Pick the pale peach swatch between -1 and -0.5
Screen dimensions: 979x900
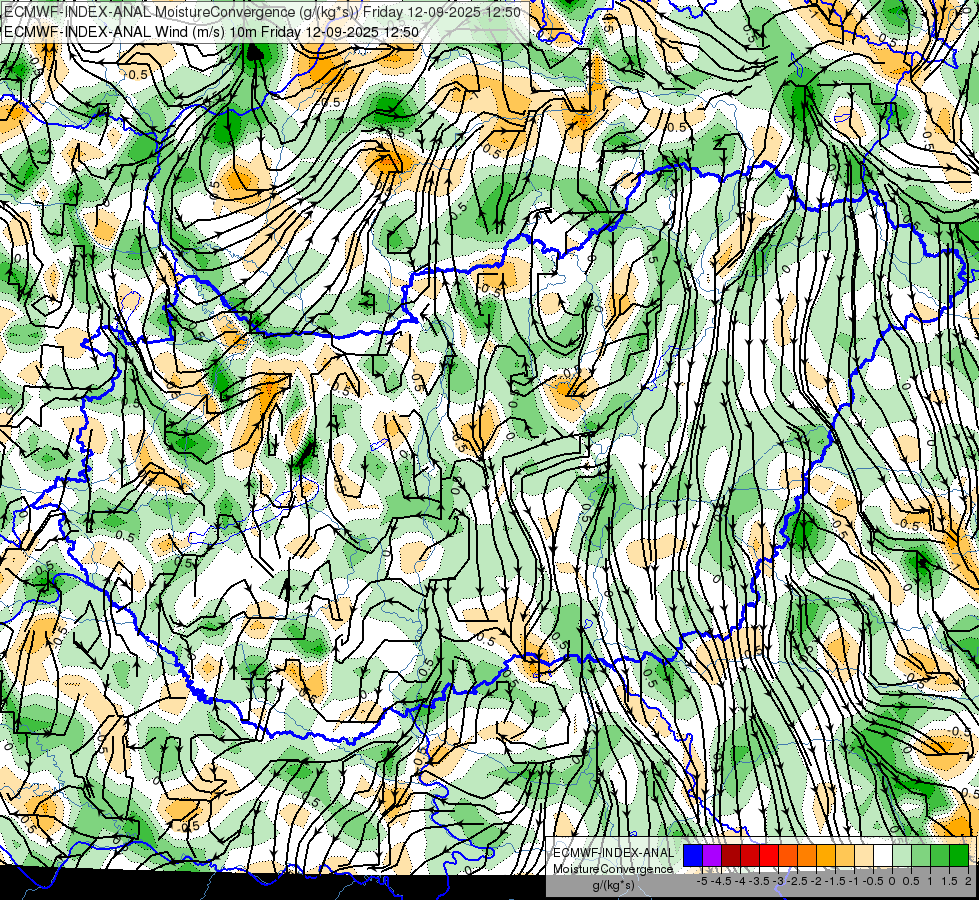pos(864,855)
